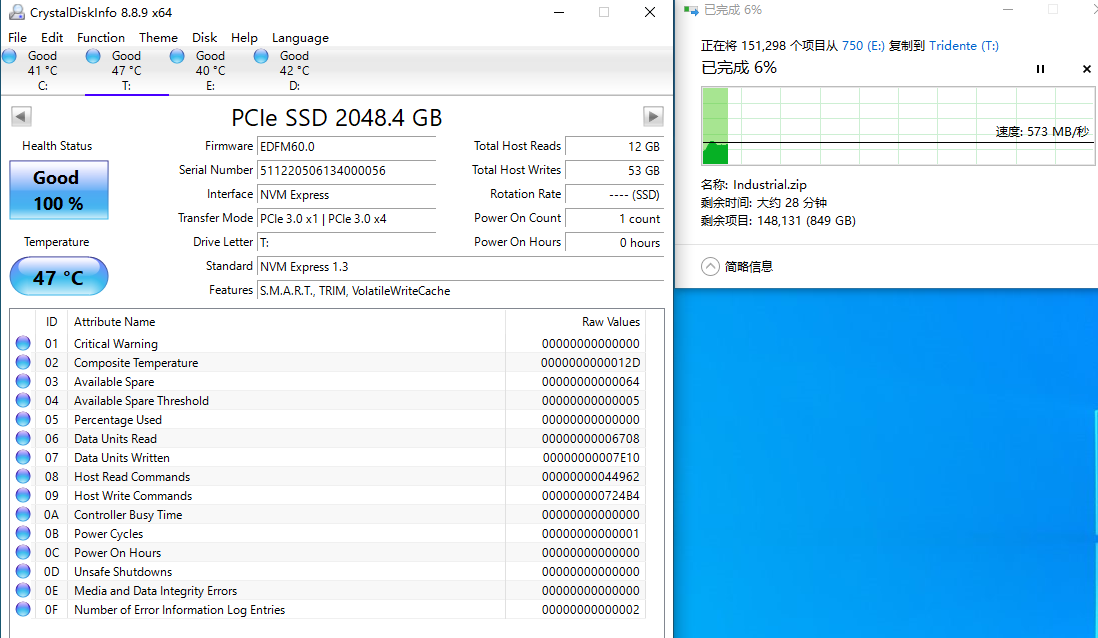Click the Power On Hours value 0 hours
The image size is (1098, 638).
[x=614, y=242]
